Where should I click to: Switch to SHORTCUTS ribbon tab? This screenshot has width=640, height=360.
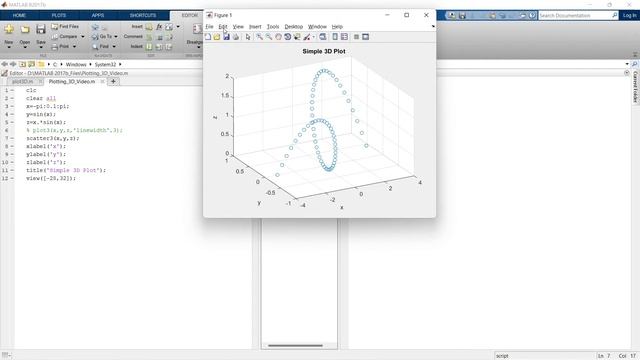click(143, 16)
